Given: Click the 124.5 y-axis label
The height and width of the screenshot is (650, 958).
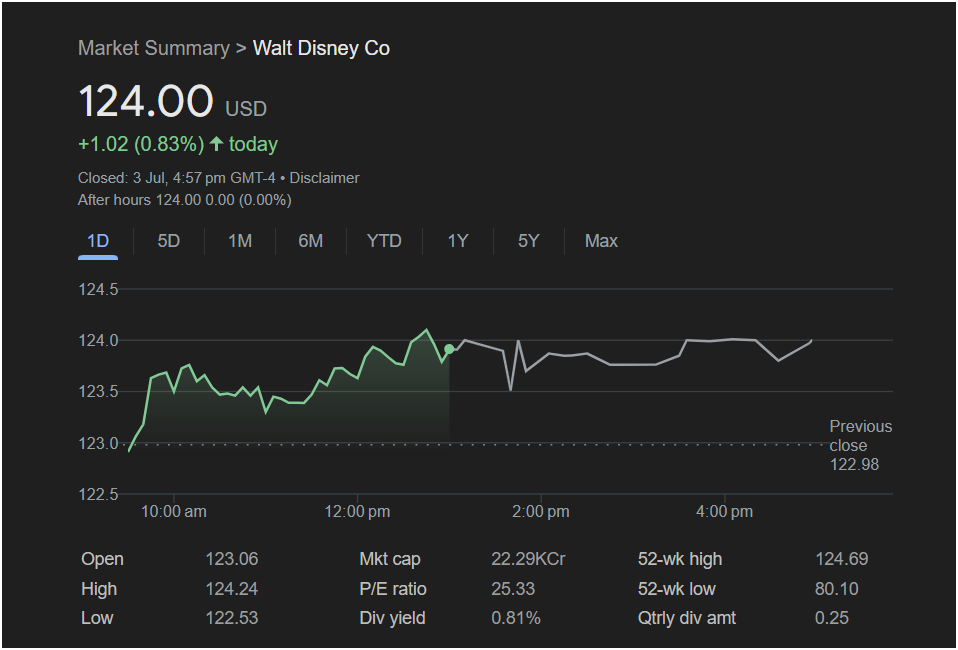Looking at the screenshot, I should point(98,289).
